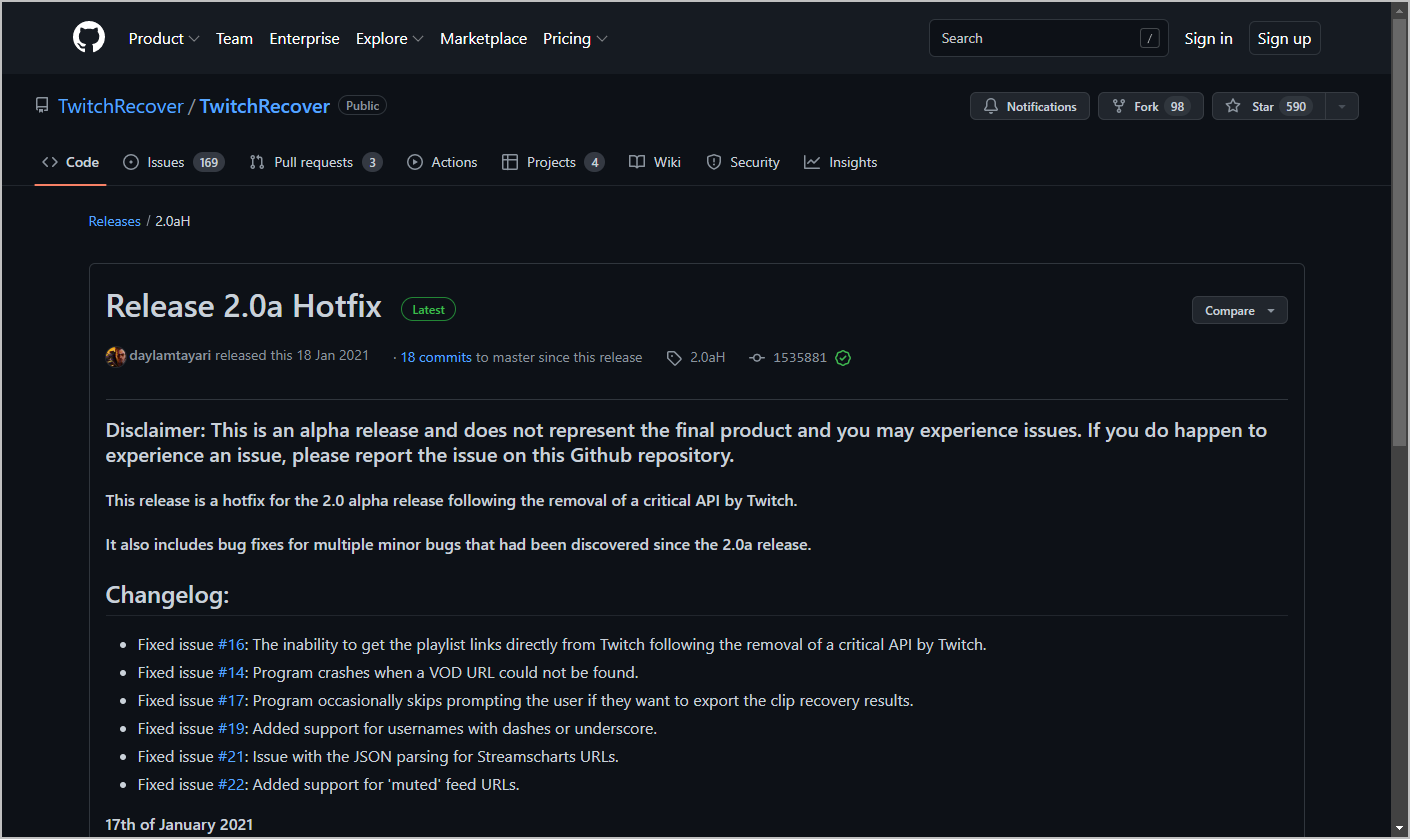
Task: Click the GitHub Octocat logo
Action: click(x=89, y=38)
